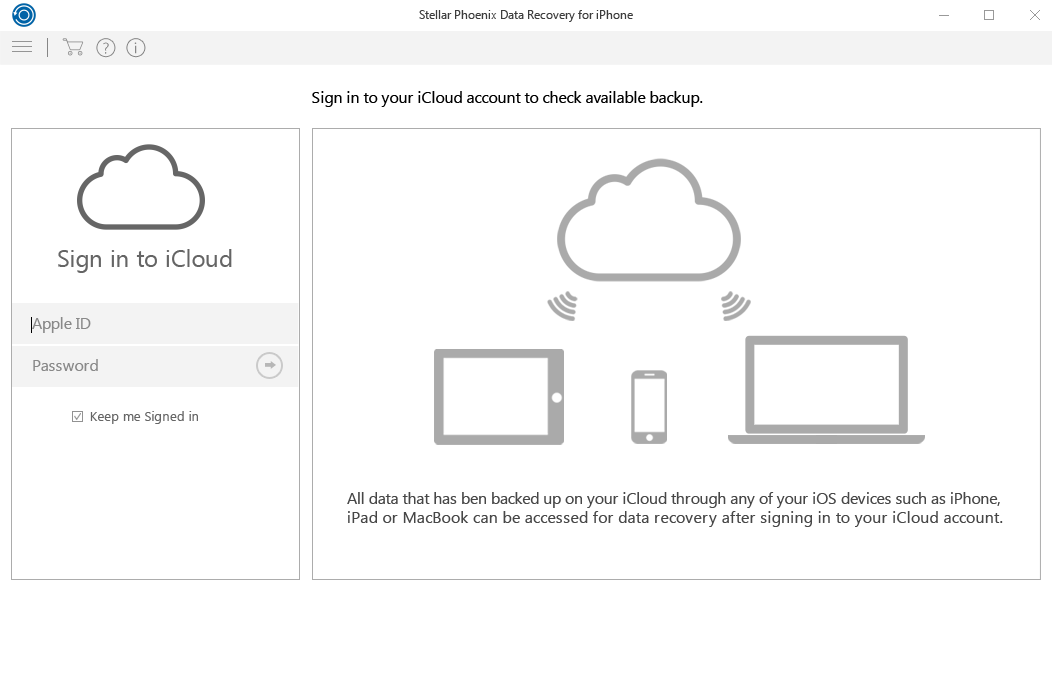Open the shopping cart to buy
The height and width of the screenshot is (687, 1052).
click(x=72, y=47)
